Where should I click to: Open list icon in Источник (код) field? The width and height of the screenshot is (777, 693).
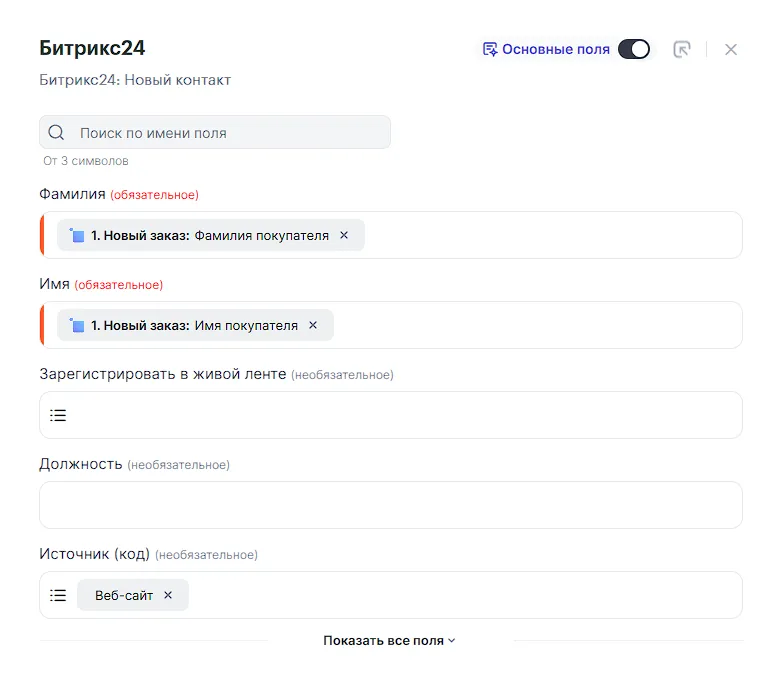click(58, 595)
